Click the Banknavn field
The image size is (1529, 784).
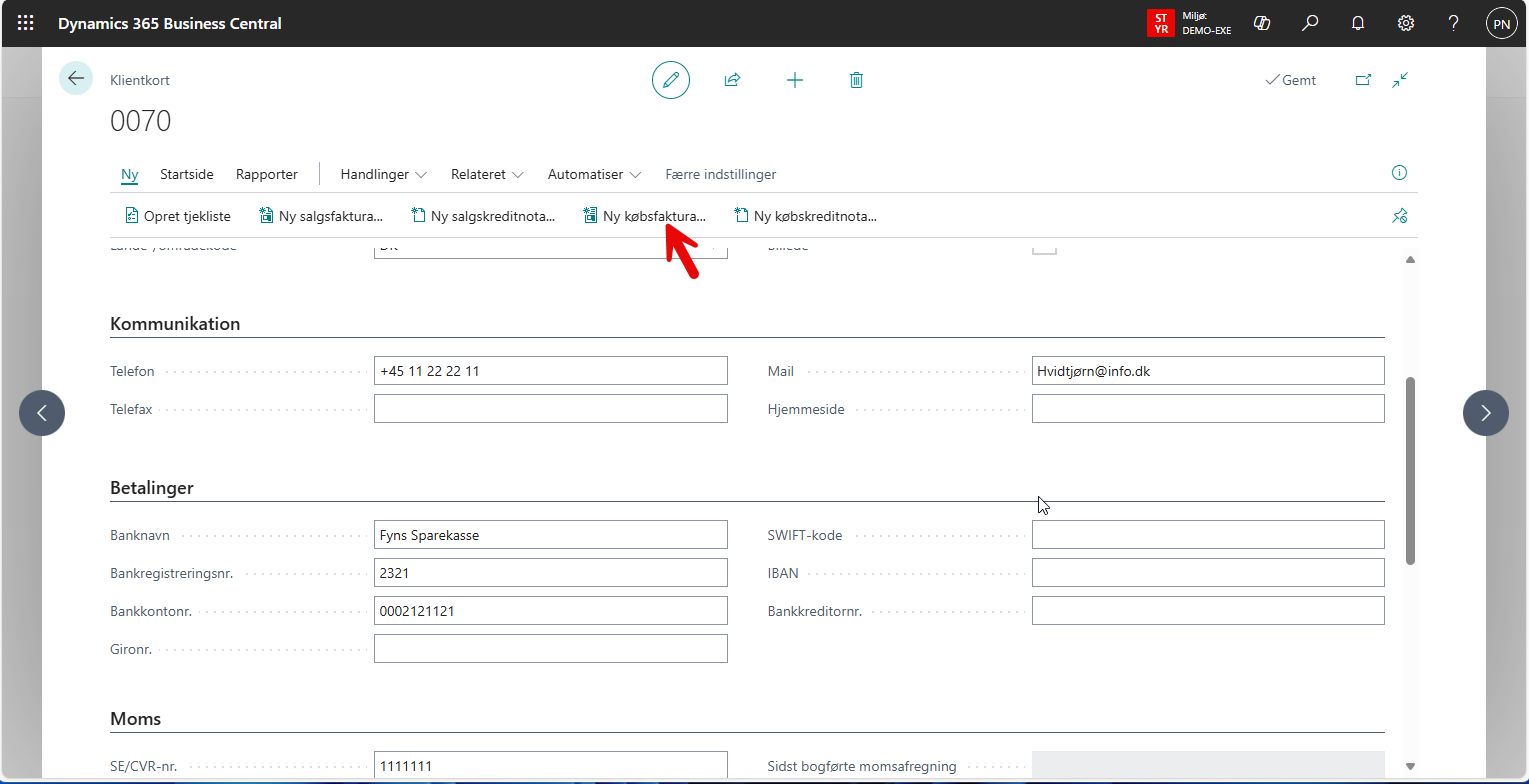(x=551, y=535)
